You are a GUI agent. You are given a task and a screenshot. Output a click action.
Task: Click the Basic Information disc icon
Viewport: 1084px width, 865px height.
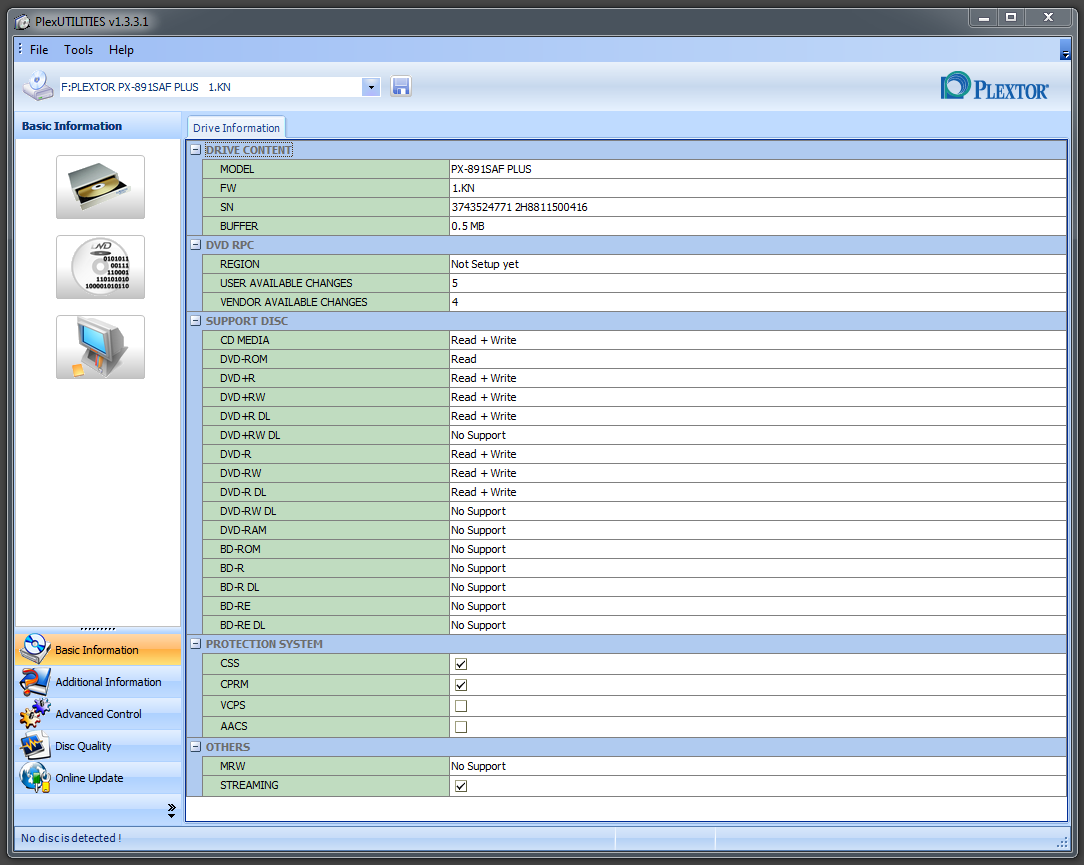point(35,649)
